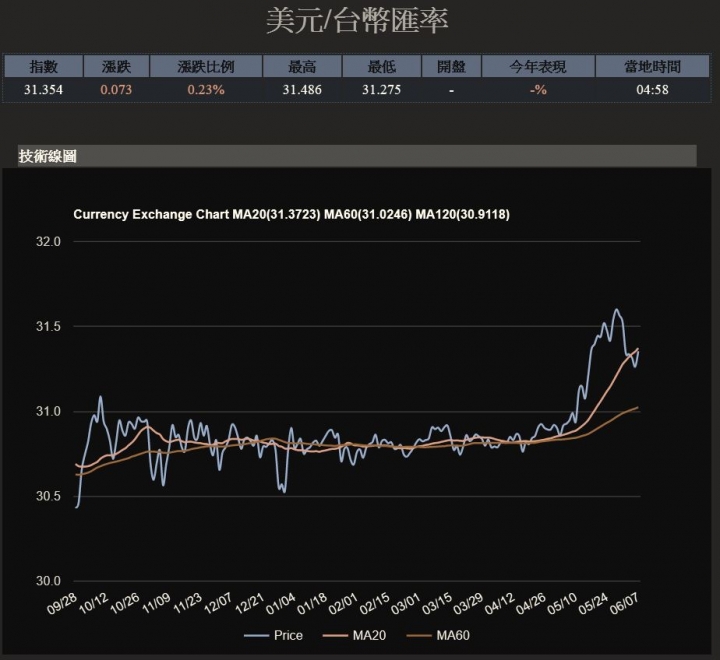Click the 12/07 date axis label

[x=218, y=603]
